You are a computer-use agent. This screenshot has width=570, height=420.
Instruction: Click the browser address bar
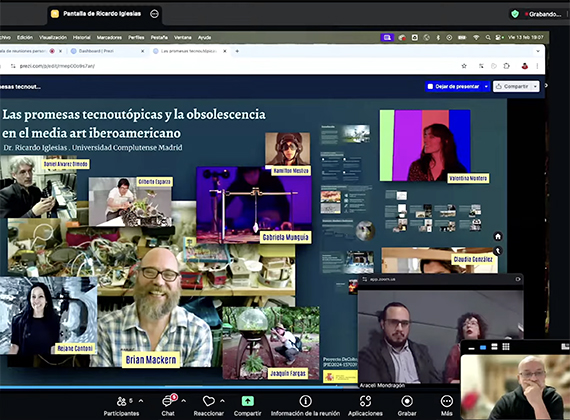click(x=233, y=66)
